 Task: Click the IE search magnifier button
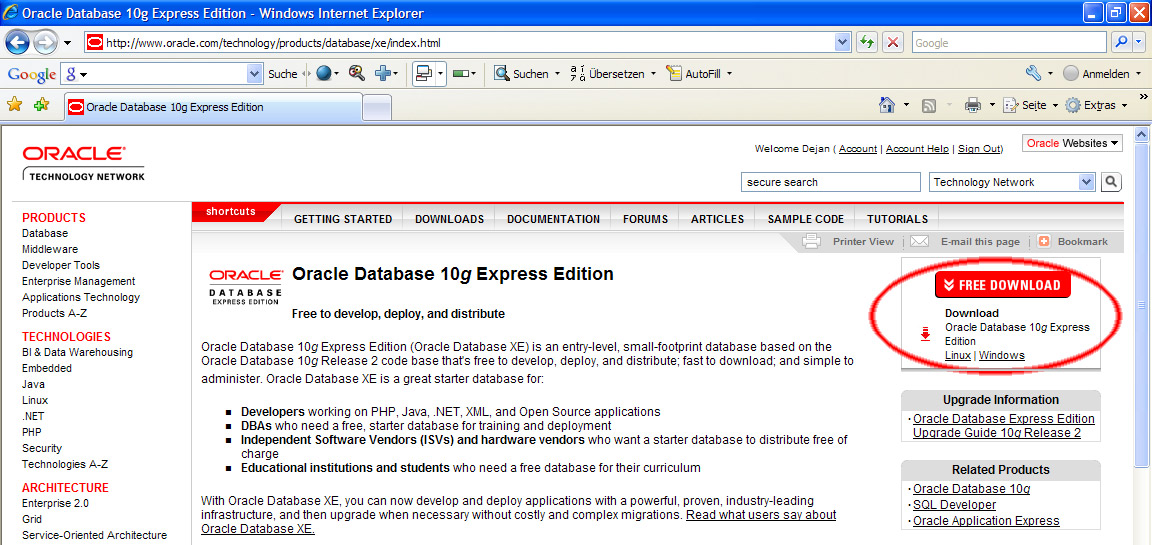[1121, 43]
